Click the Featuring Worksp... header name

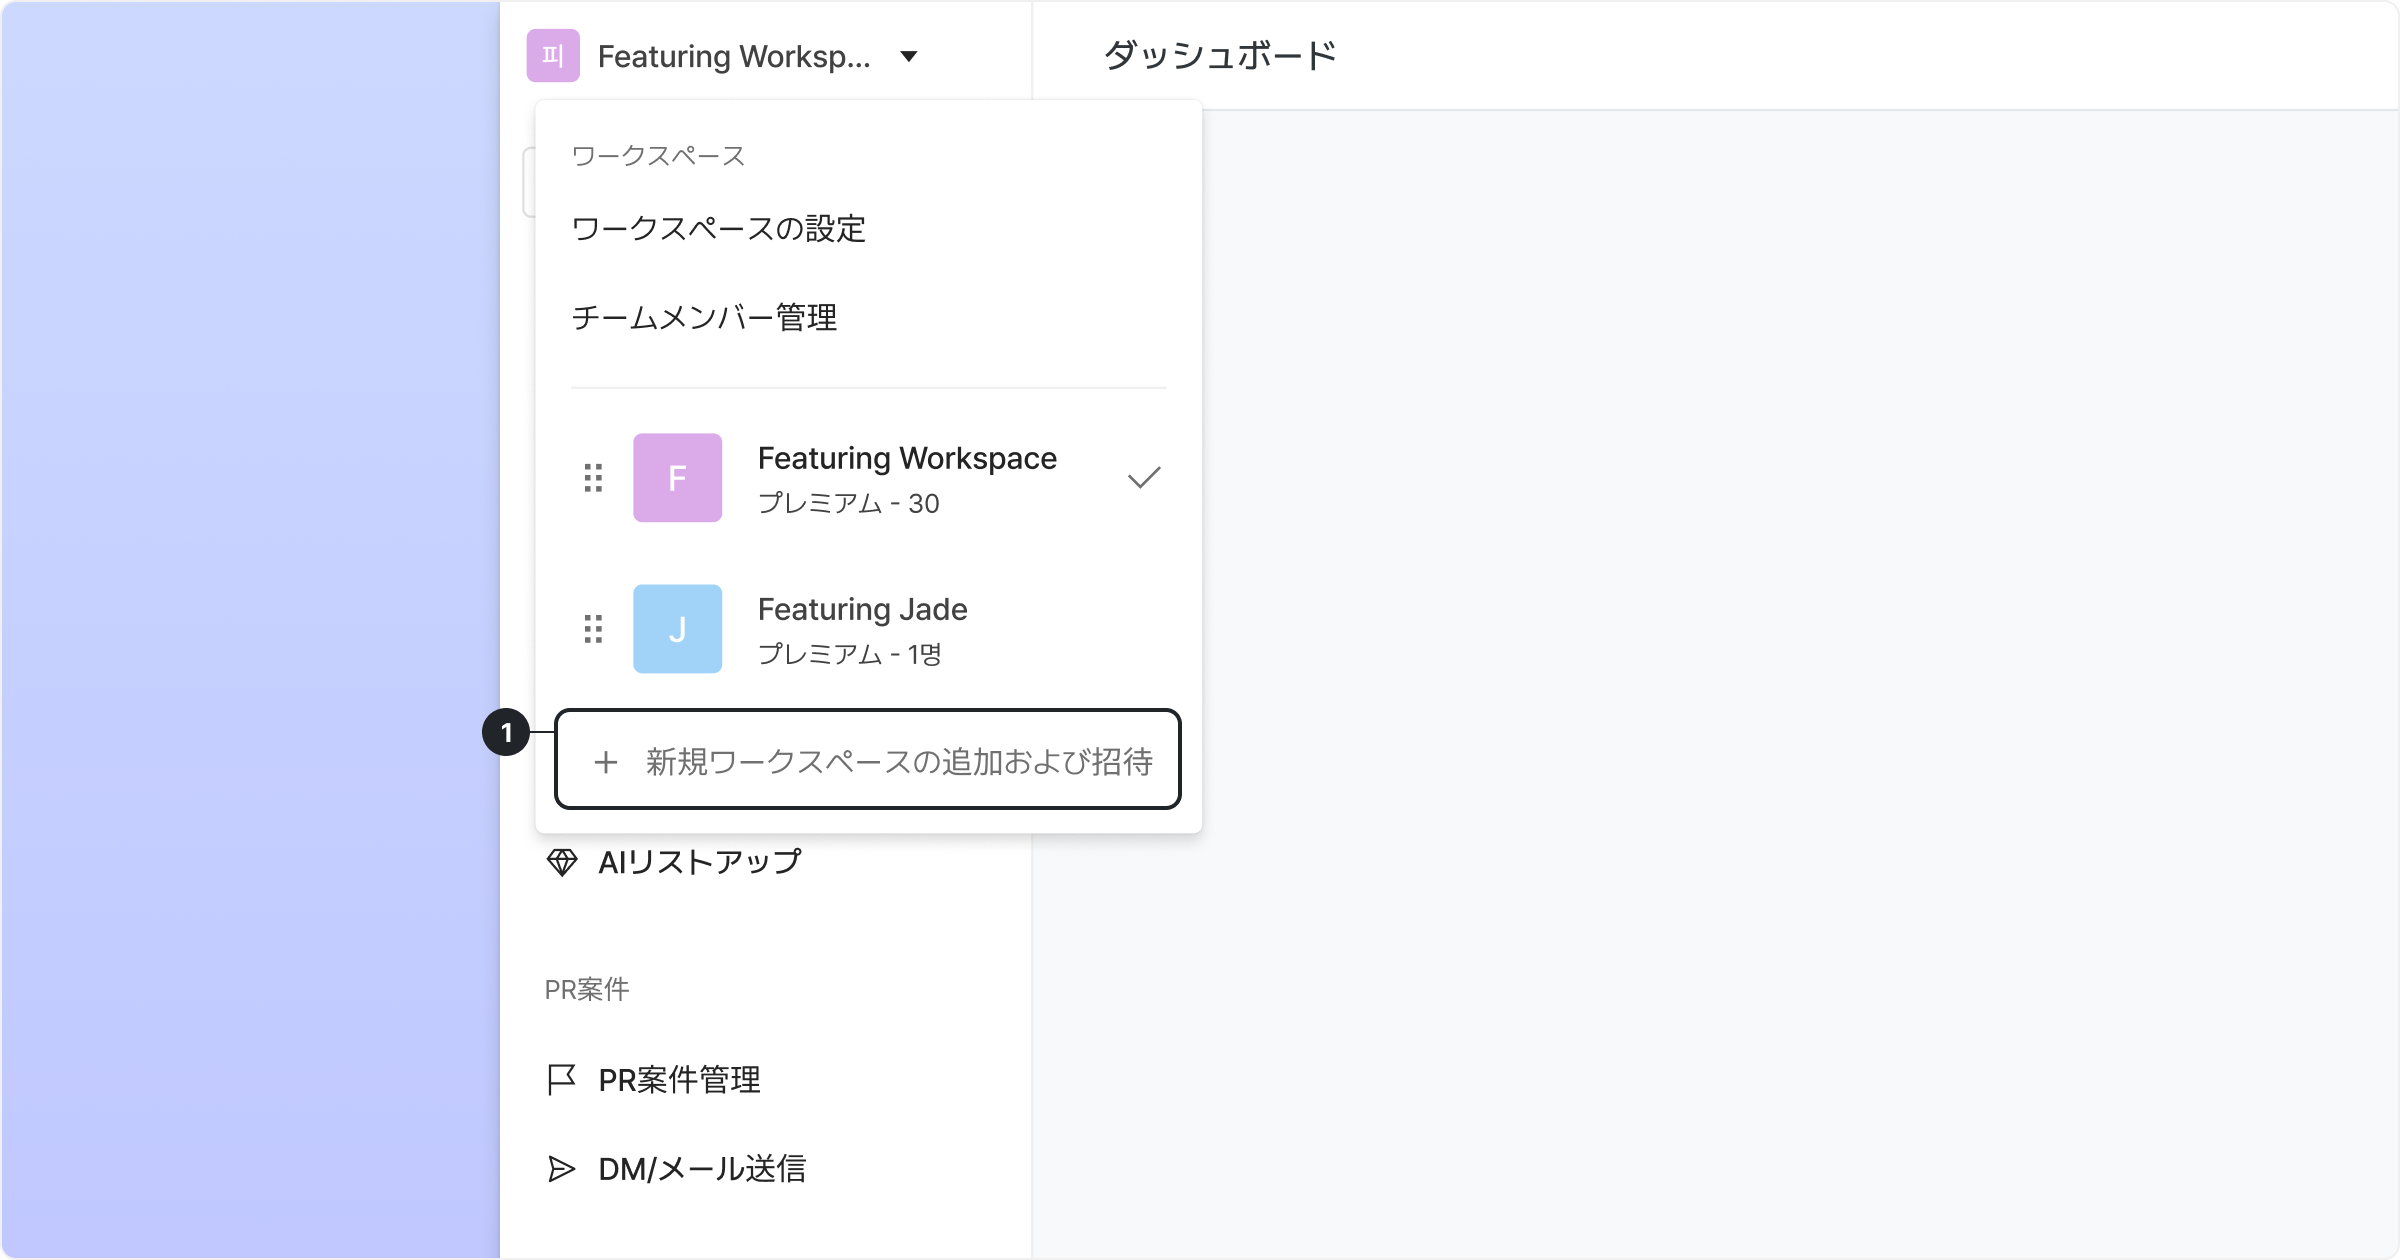click(734, 57)
